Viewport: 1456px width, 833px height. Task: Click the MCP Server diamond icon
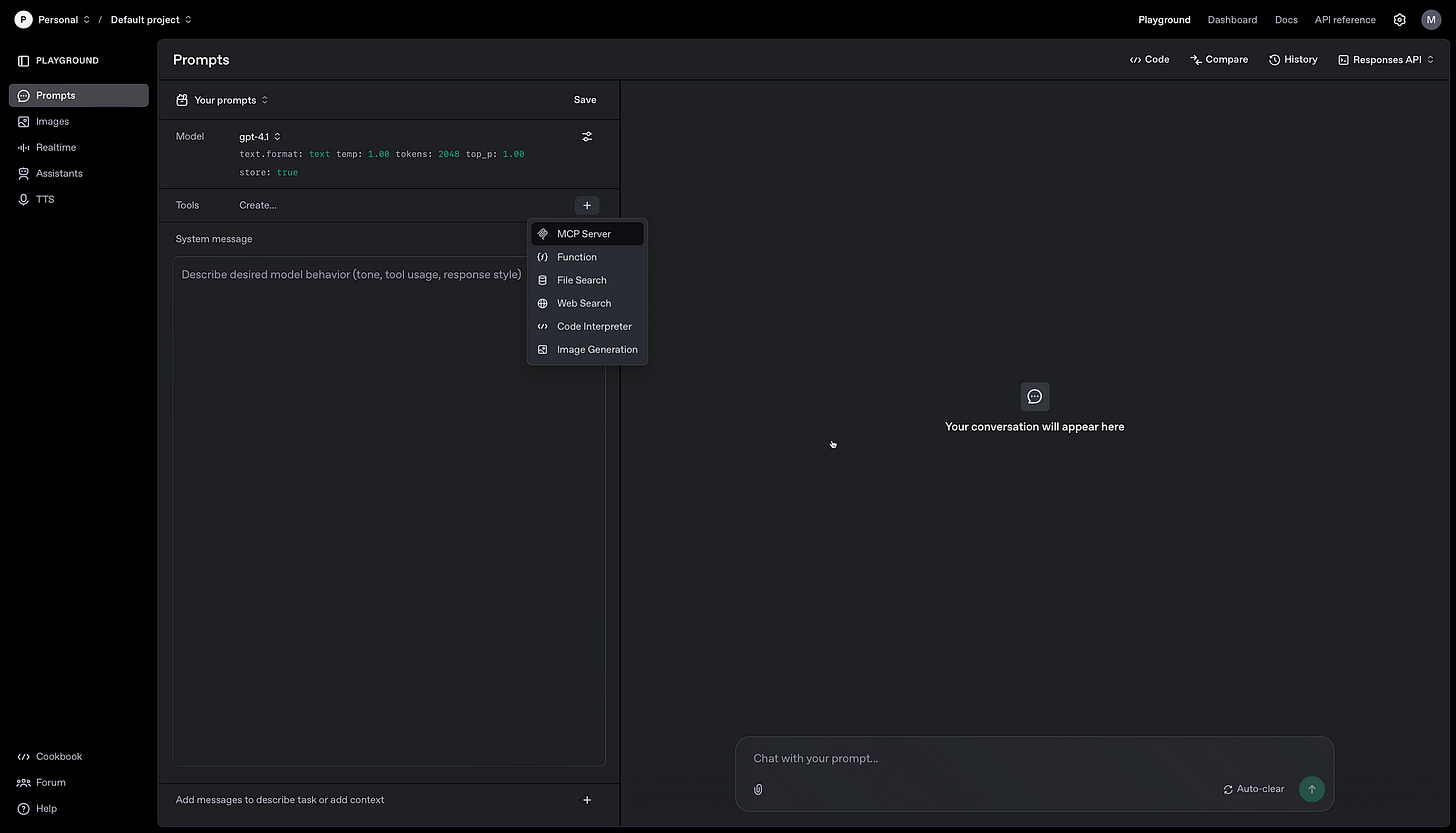pyautogui.click(x=543, y=234)
